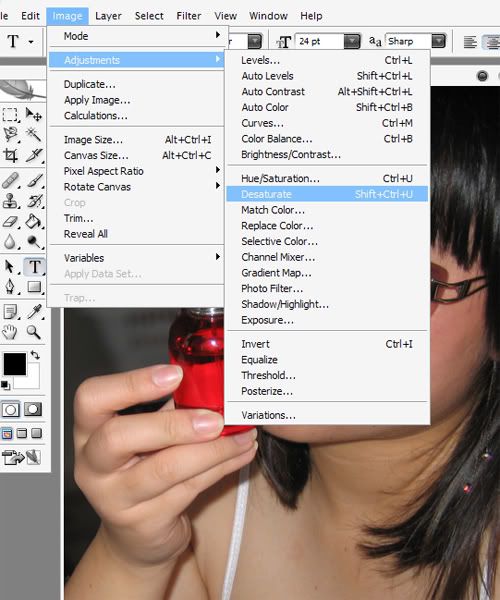
Task: Select the Crop tool in toolbox
Action: point(10,155)
